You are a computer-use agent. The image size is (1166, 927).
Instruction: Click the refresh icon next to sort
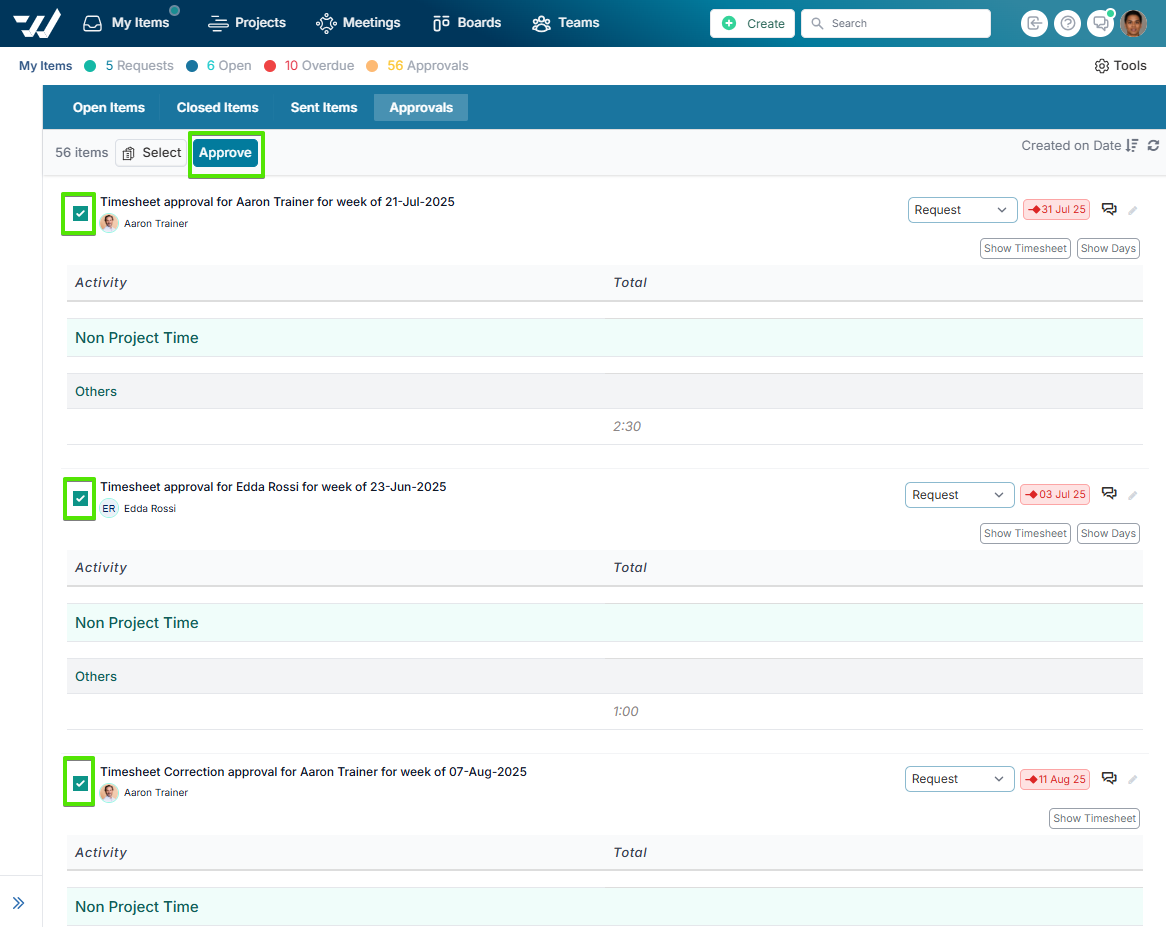click(1153, 146)
